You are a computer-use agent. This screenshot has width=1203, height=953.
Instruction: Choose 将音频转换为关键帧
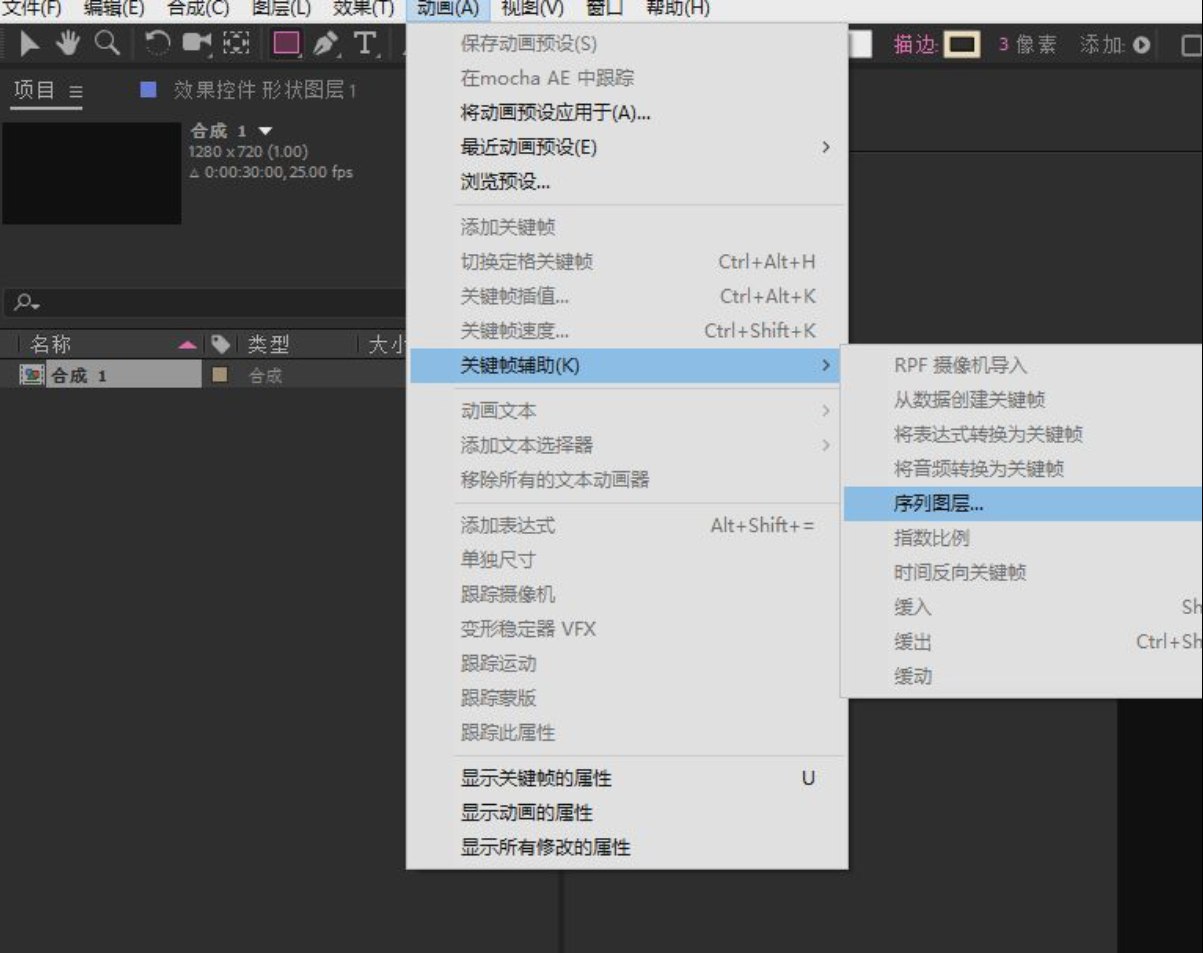coord(1023,469)
